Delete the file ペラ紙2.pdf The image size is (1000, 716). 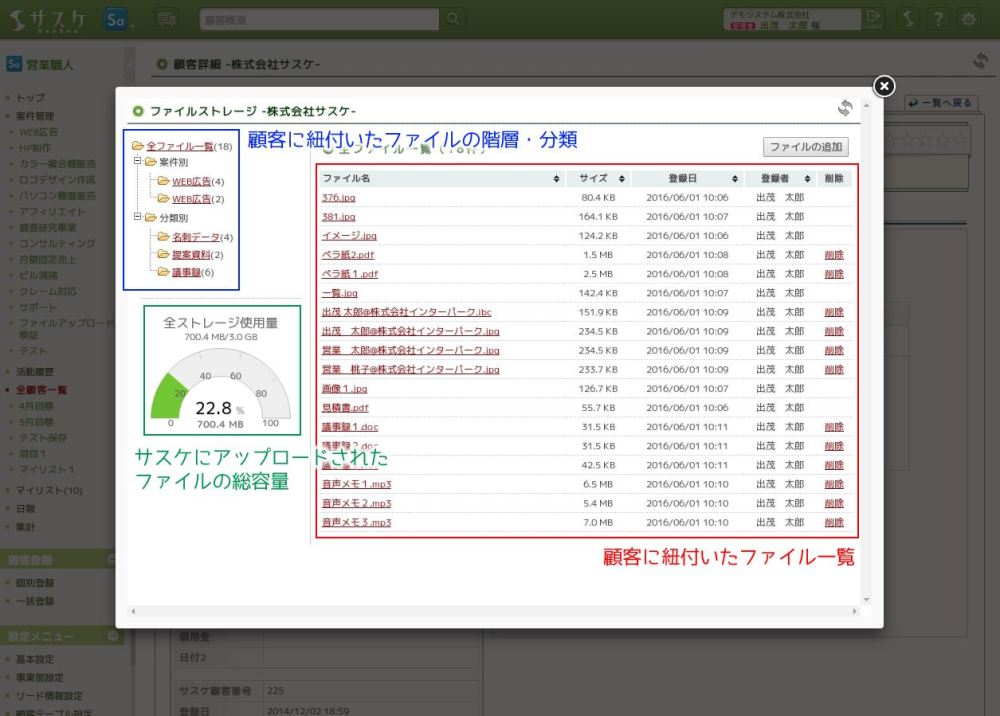point(833,255)
